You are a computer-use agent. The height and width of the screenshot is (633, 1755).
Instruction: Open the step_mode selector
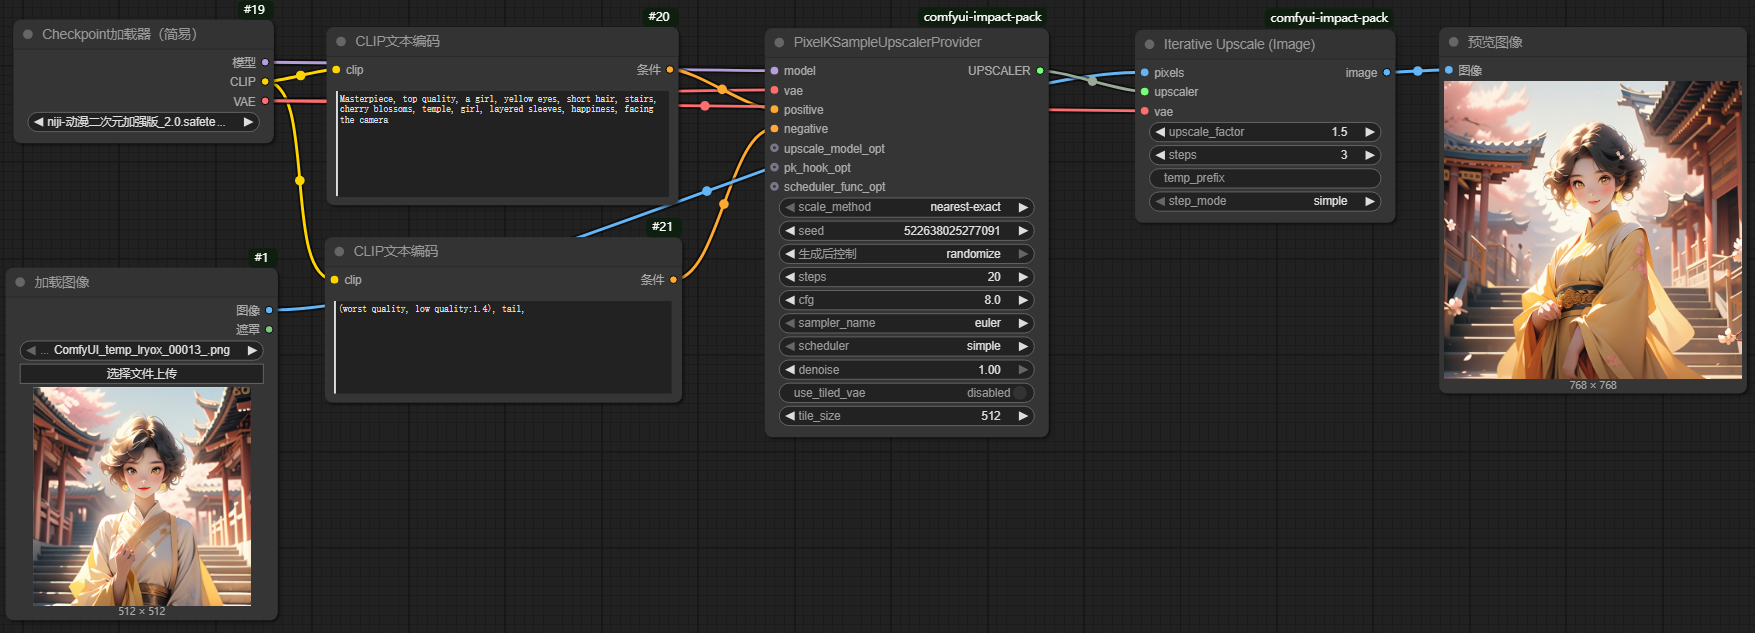[x=1265, y=201]
